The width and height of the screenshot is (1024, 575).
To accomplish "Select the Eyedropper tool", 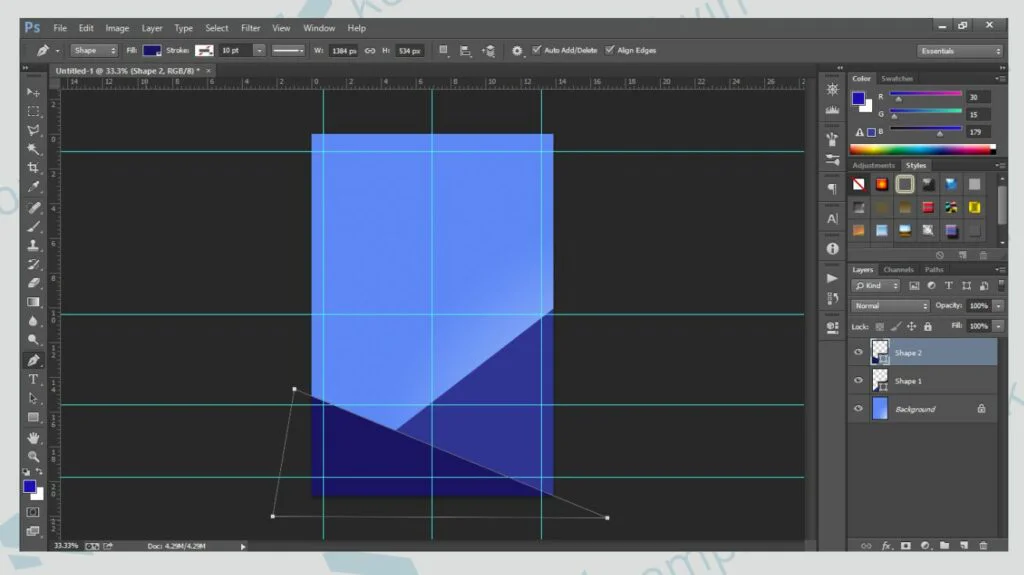I will click(33, 187).
